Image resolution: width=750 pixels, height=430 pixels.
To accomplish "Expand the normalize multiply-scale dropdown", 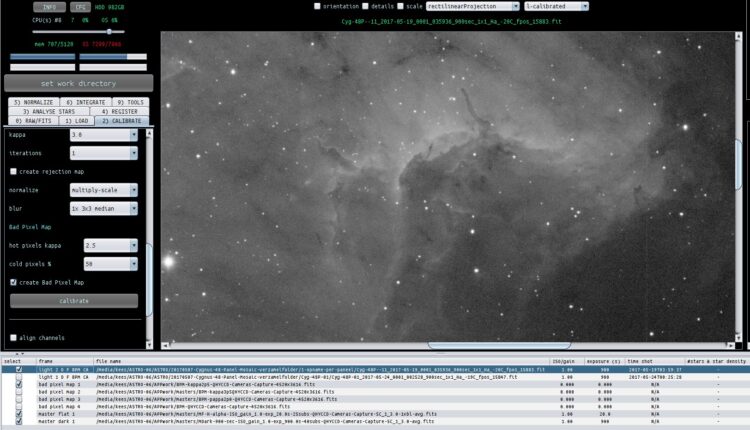I will 104,190.
